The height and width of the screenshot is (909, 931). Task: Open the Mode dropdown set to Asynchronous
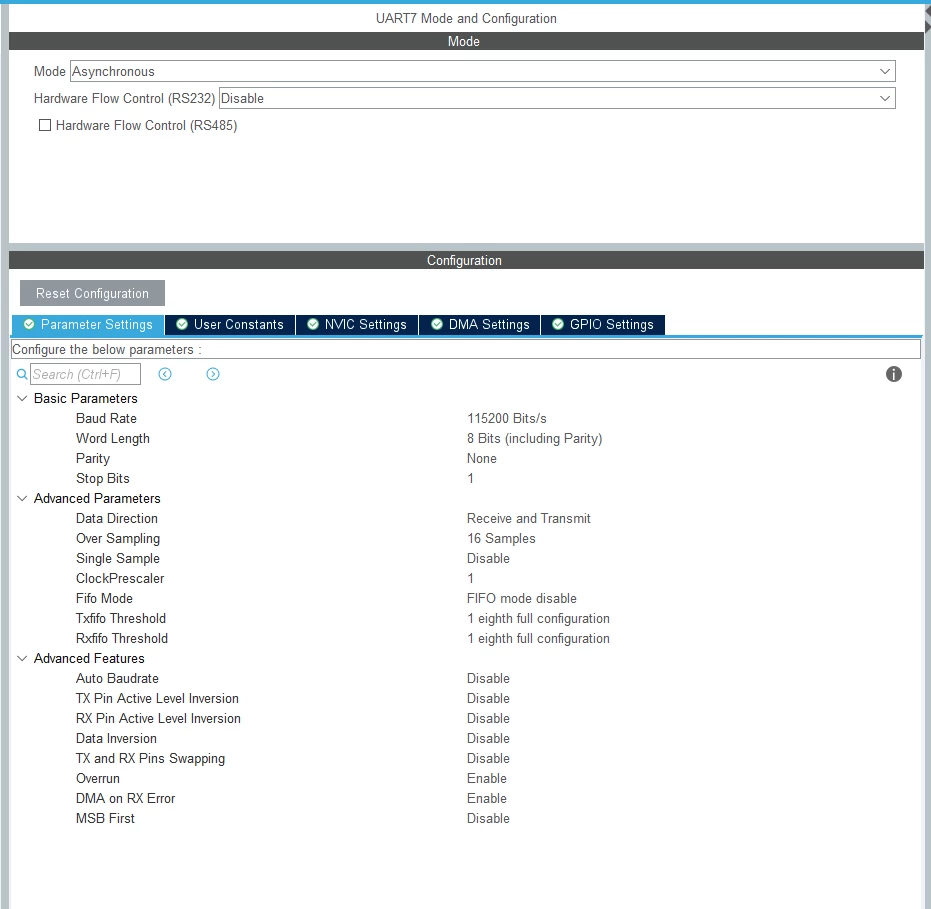(x=483, y=71)
